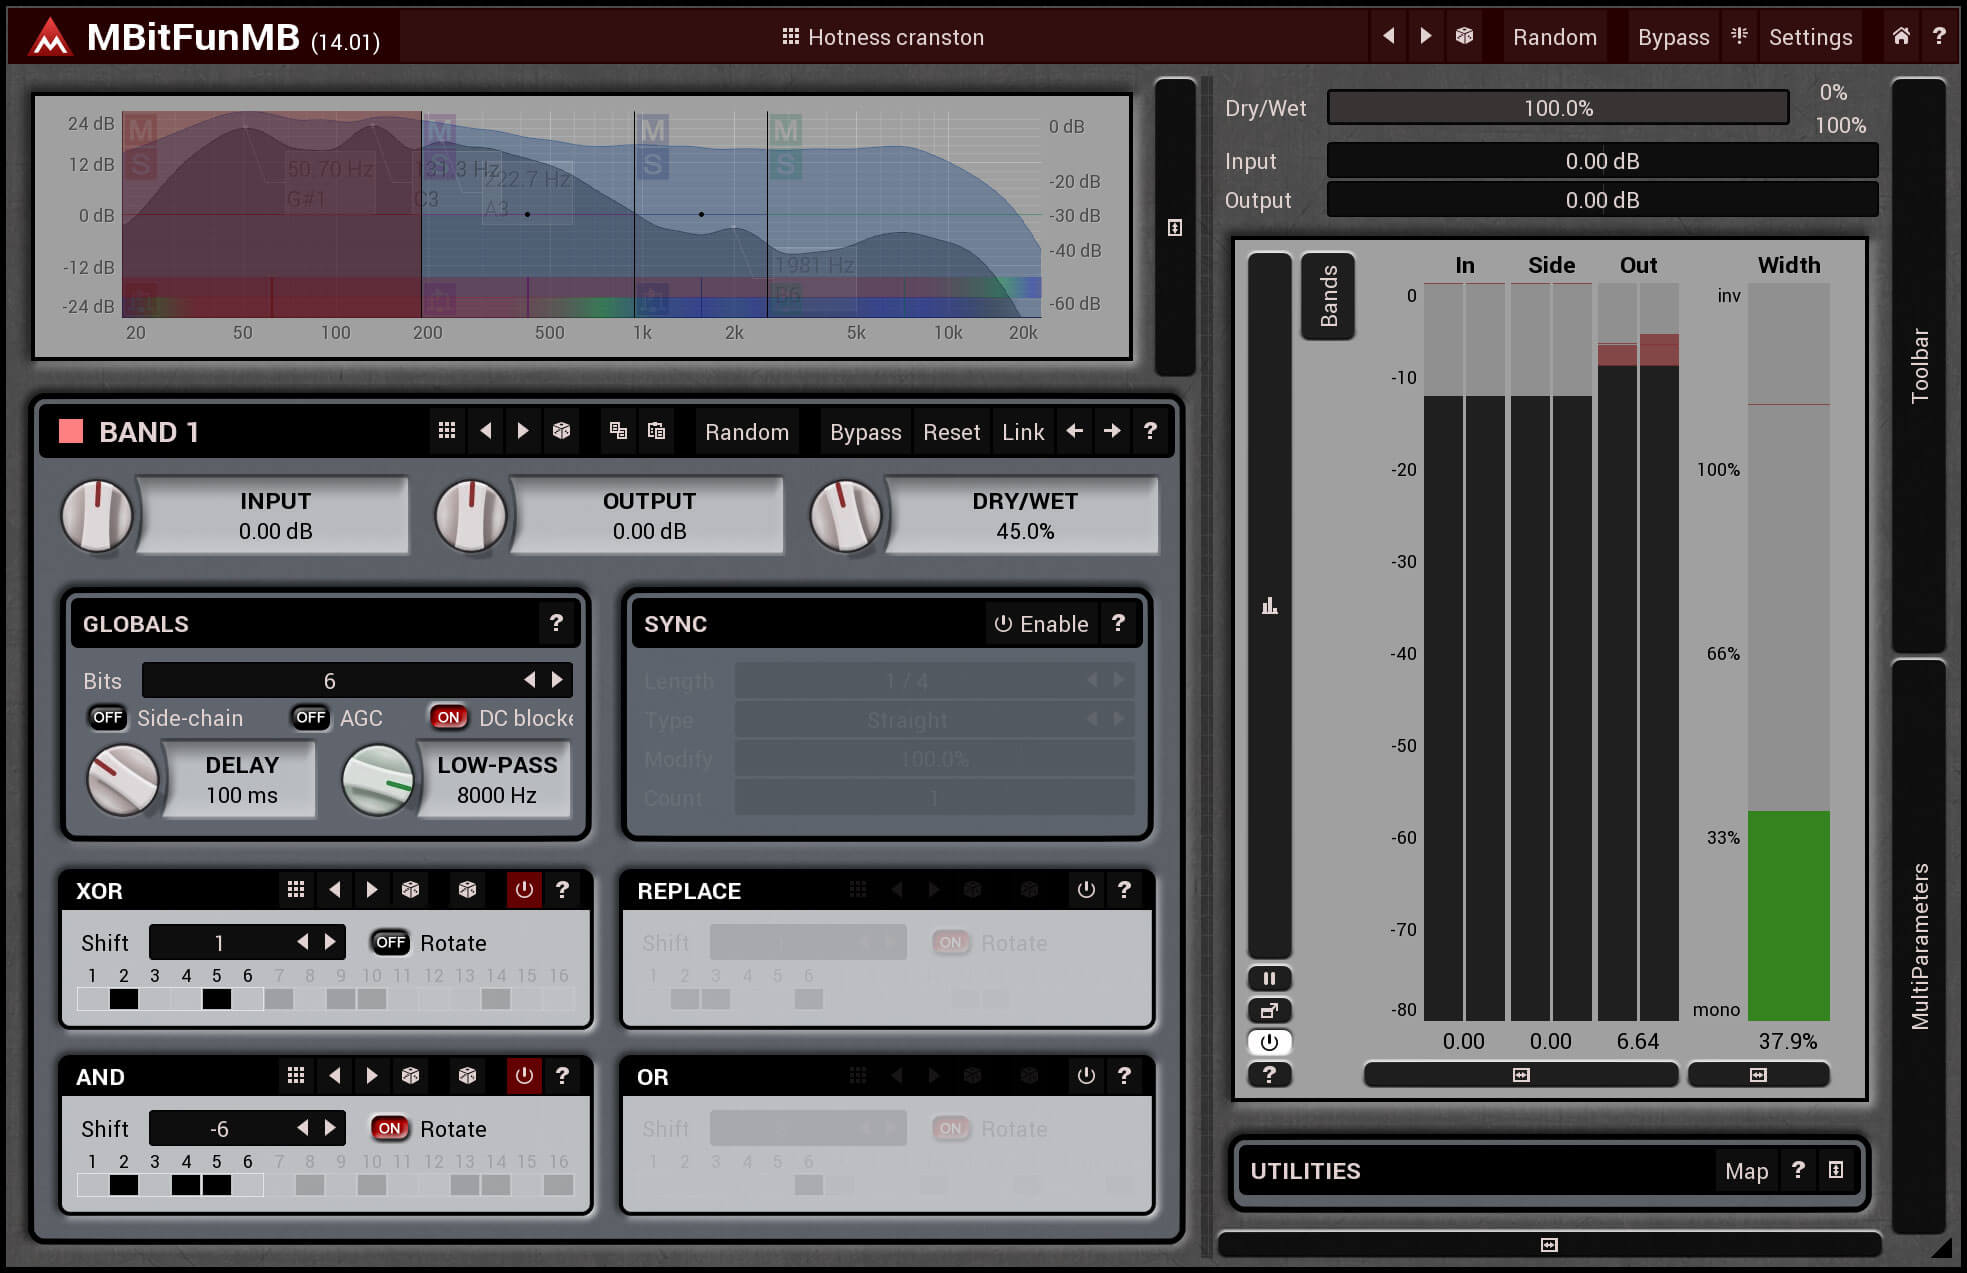The height and width of the screenshot is (1273, 1967).
Task: Click Band 1 Bypass button
Action: pyautogui.click(x=865, y=431)
